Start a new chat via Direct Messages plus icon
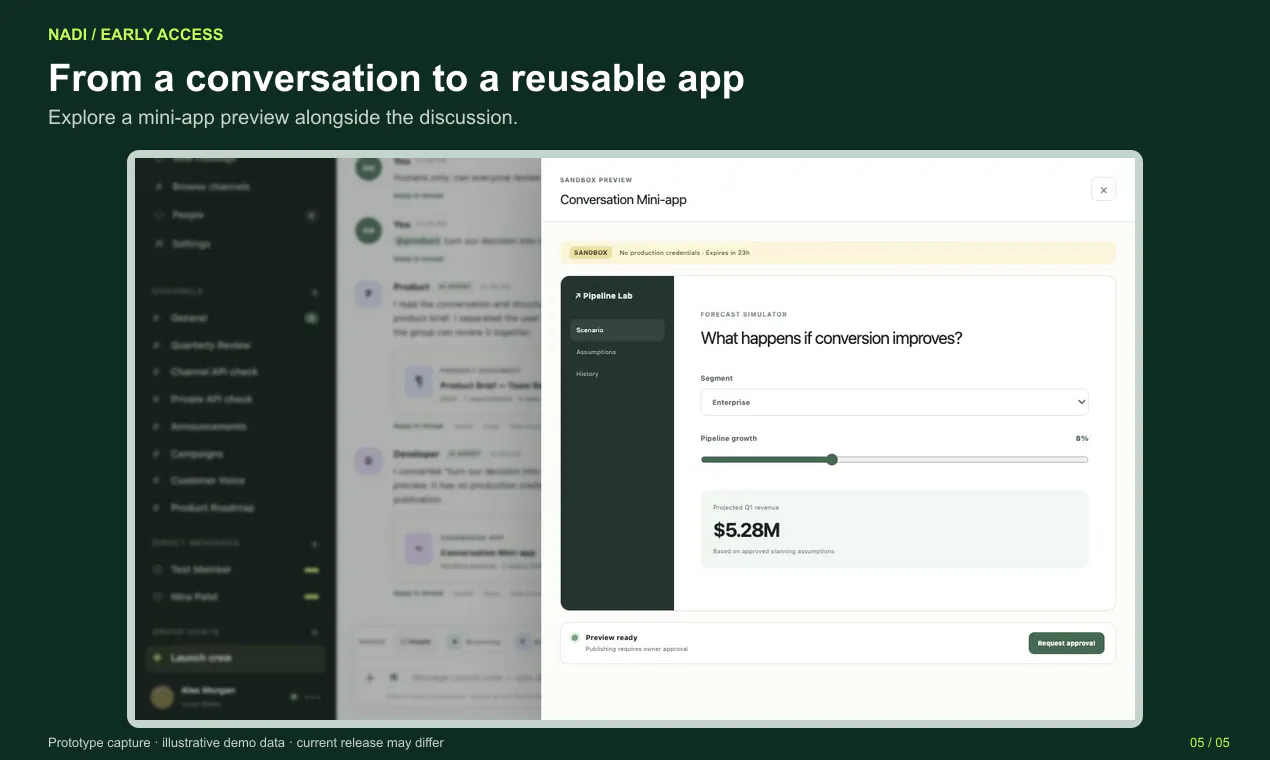This screenshot has height=760, width=1270. 314,544
